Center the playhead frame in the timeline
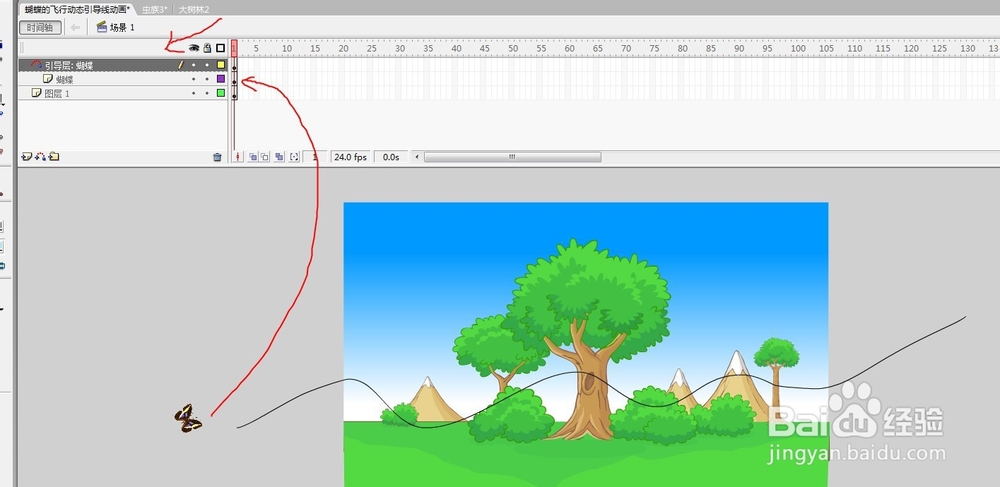The height and width of the screenshot is (487, 1000). click(x=239, y=157)
